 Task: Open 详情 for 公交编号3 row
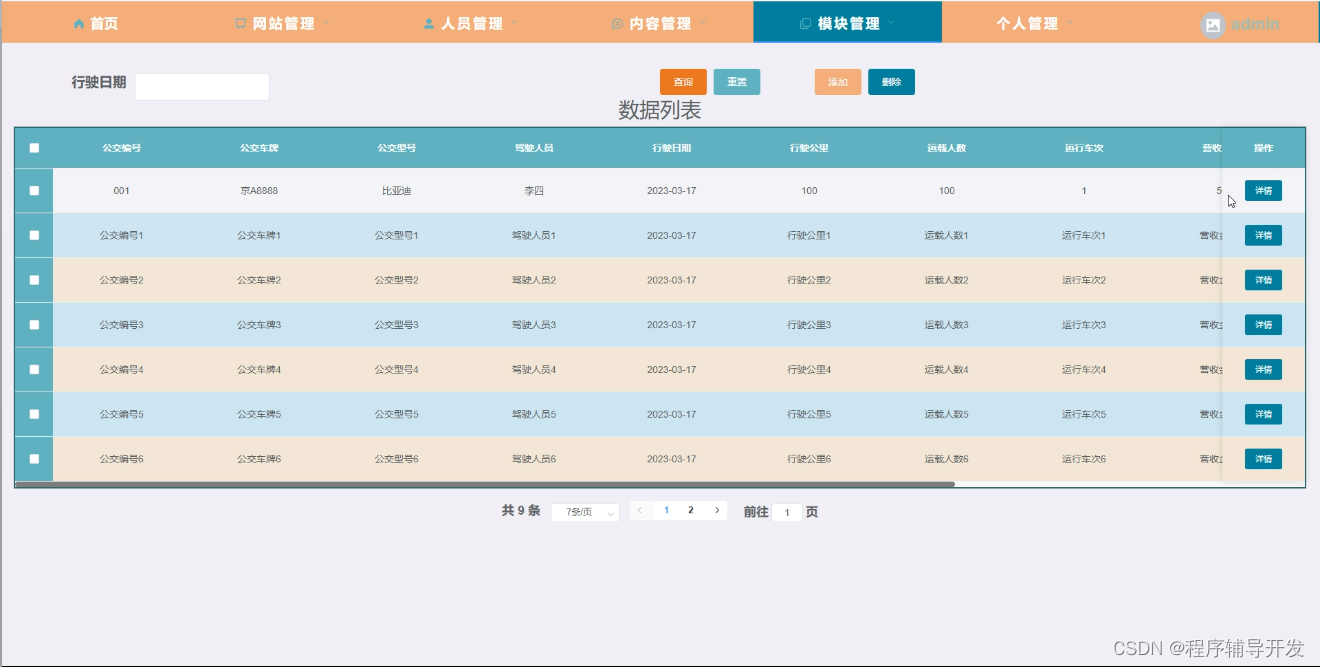click(1263, 324)
